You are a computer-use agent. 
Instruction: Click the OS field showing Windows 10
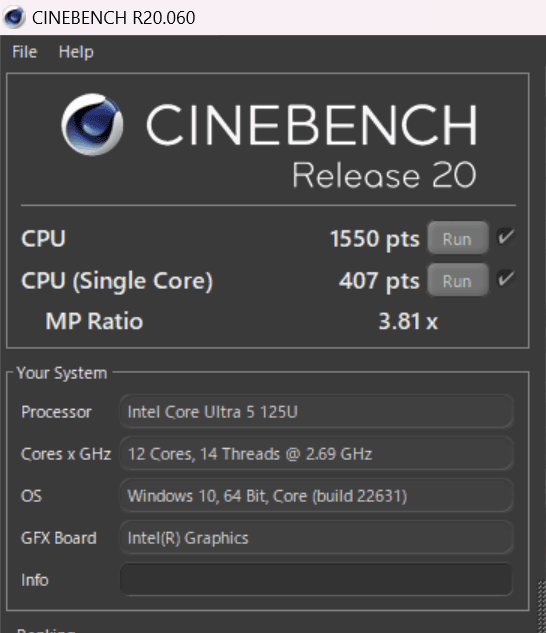click(x=316, y=496)
